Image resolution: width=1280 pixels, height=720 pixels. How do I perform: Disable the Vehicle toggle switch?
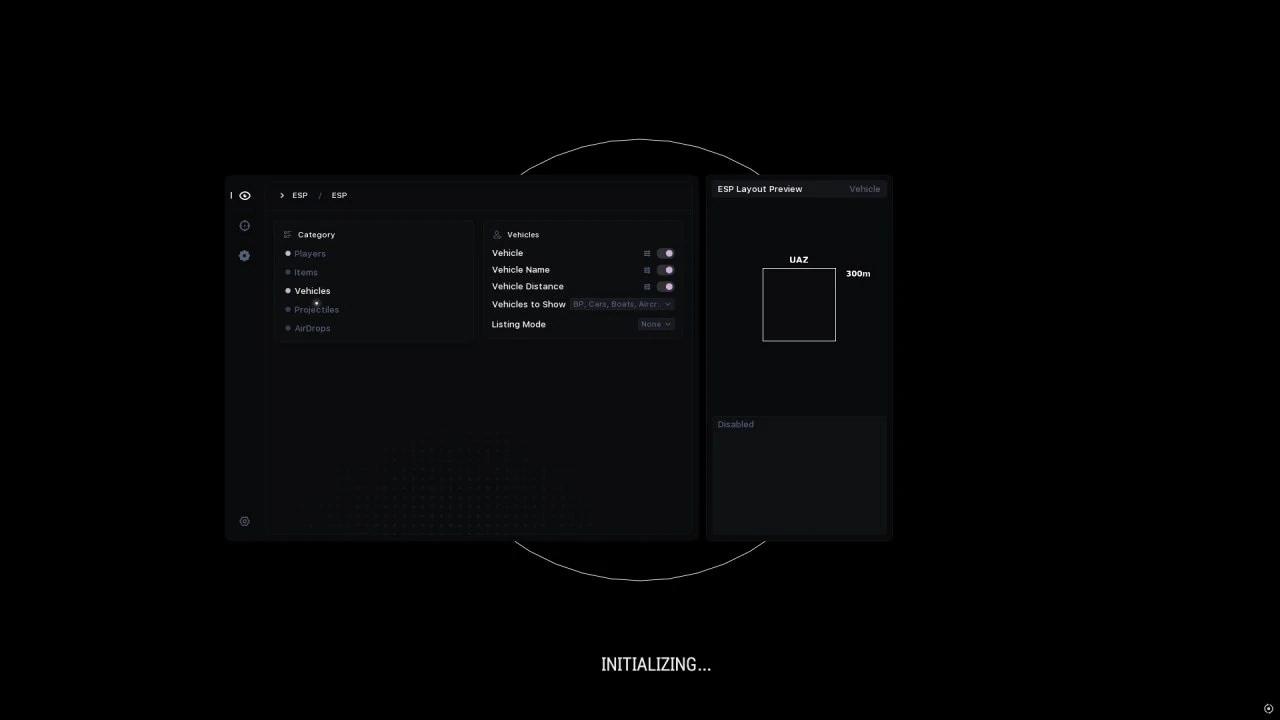(x=665, y=254)
